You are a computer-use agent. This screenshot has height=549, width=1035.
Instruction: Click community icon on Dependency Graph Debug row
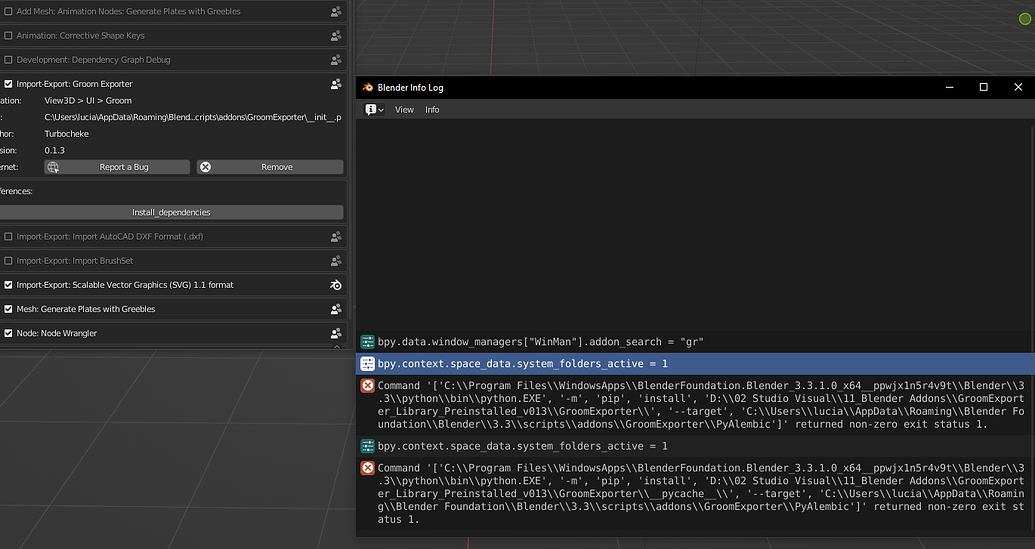[x=336, y=60]
